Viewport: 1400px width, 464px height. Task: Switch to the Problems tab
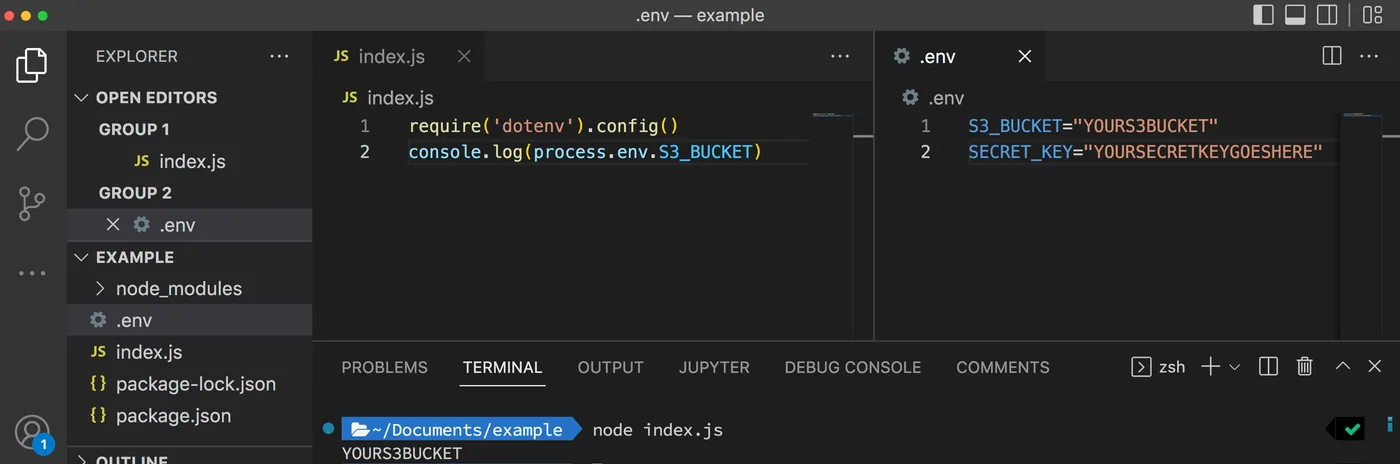tap(384, 367)
